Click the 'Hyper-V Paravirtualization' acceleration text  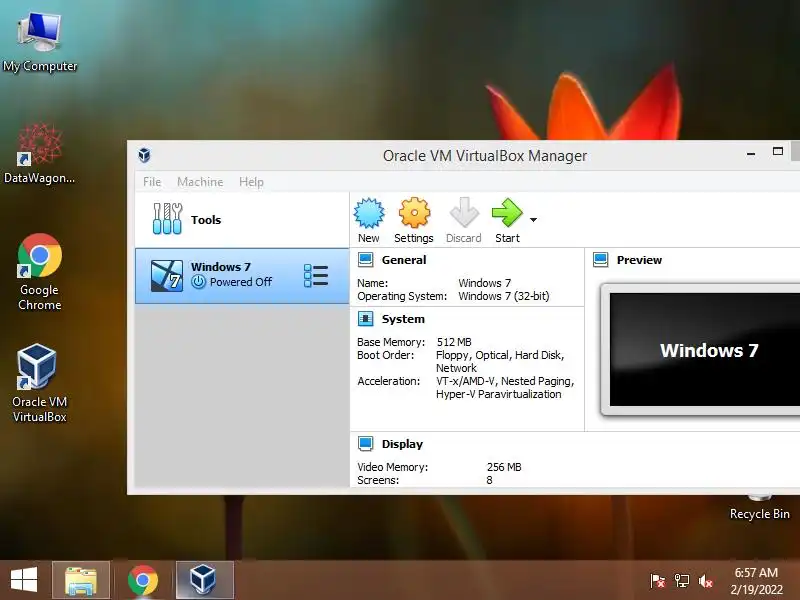498,394
